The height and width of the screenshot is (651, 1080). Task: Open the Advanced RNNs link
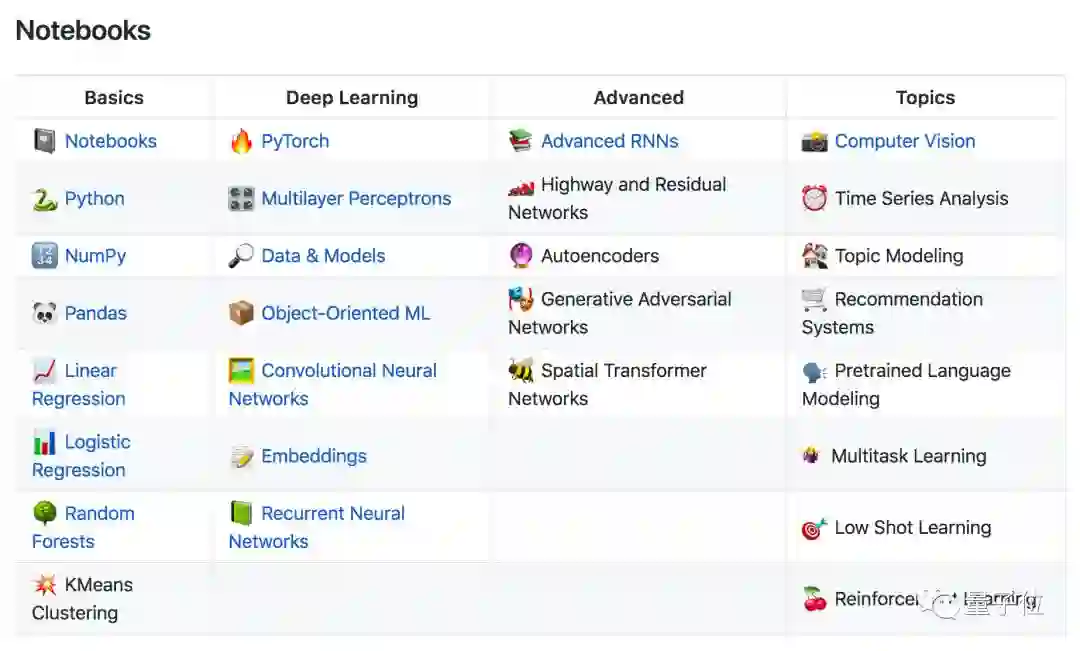tap(609, 141)
